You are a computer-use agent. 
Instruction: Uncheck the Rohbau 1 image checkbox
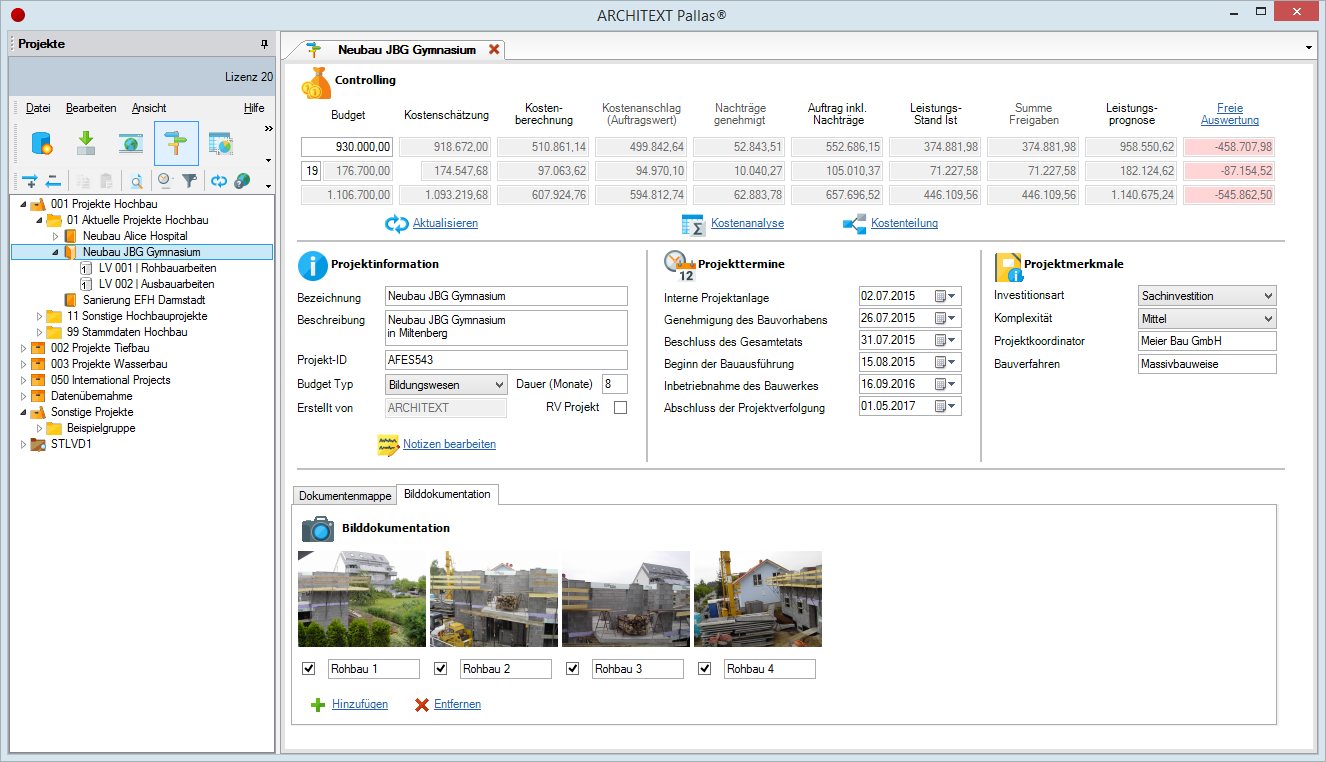tap(308, 669)
